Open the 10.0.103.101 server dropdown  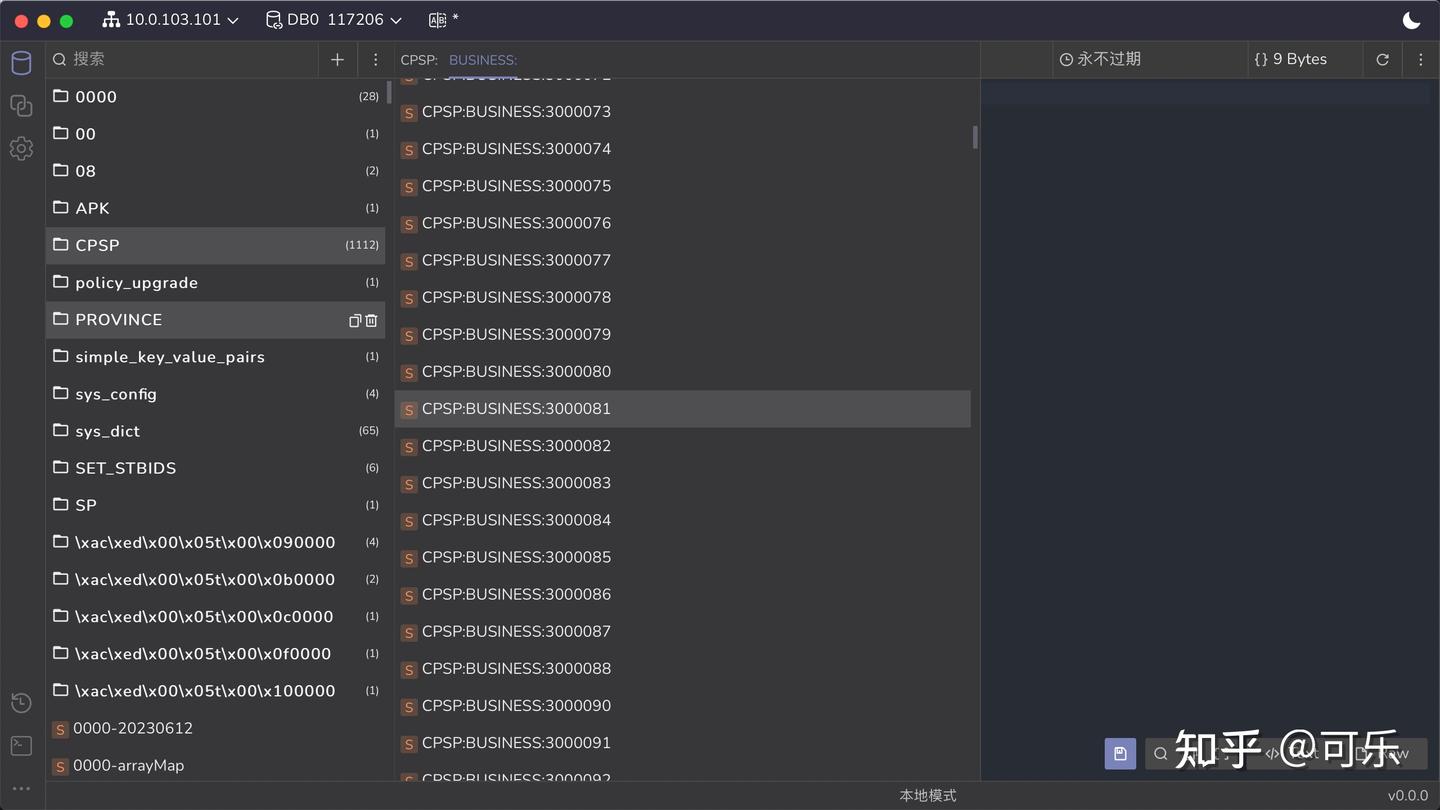[170, 19]
